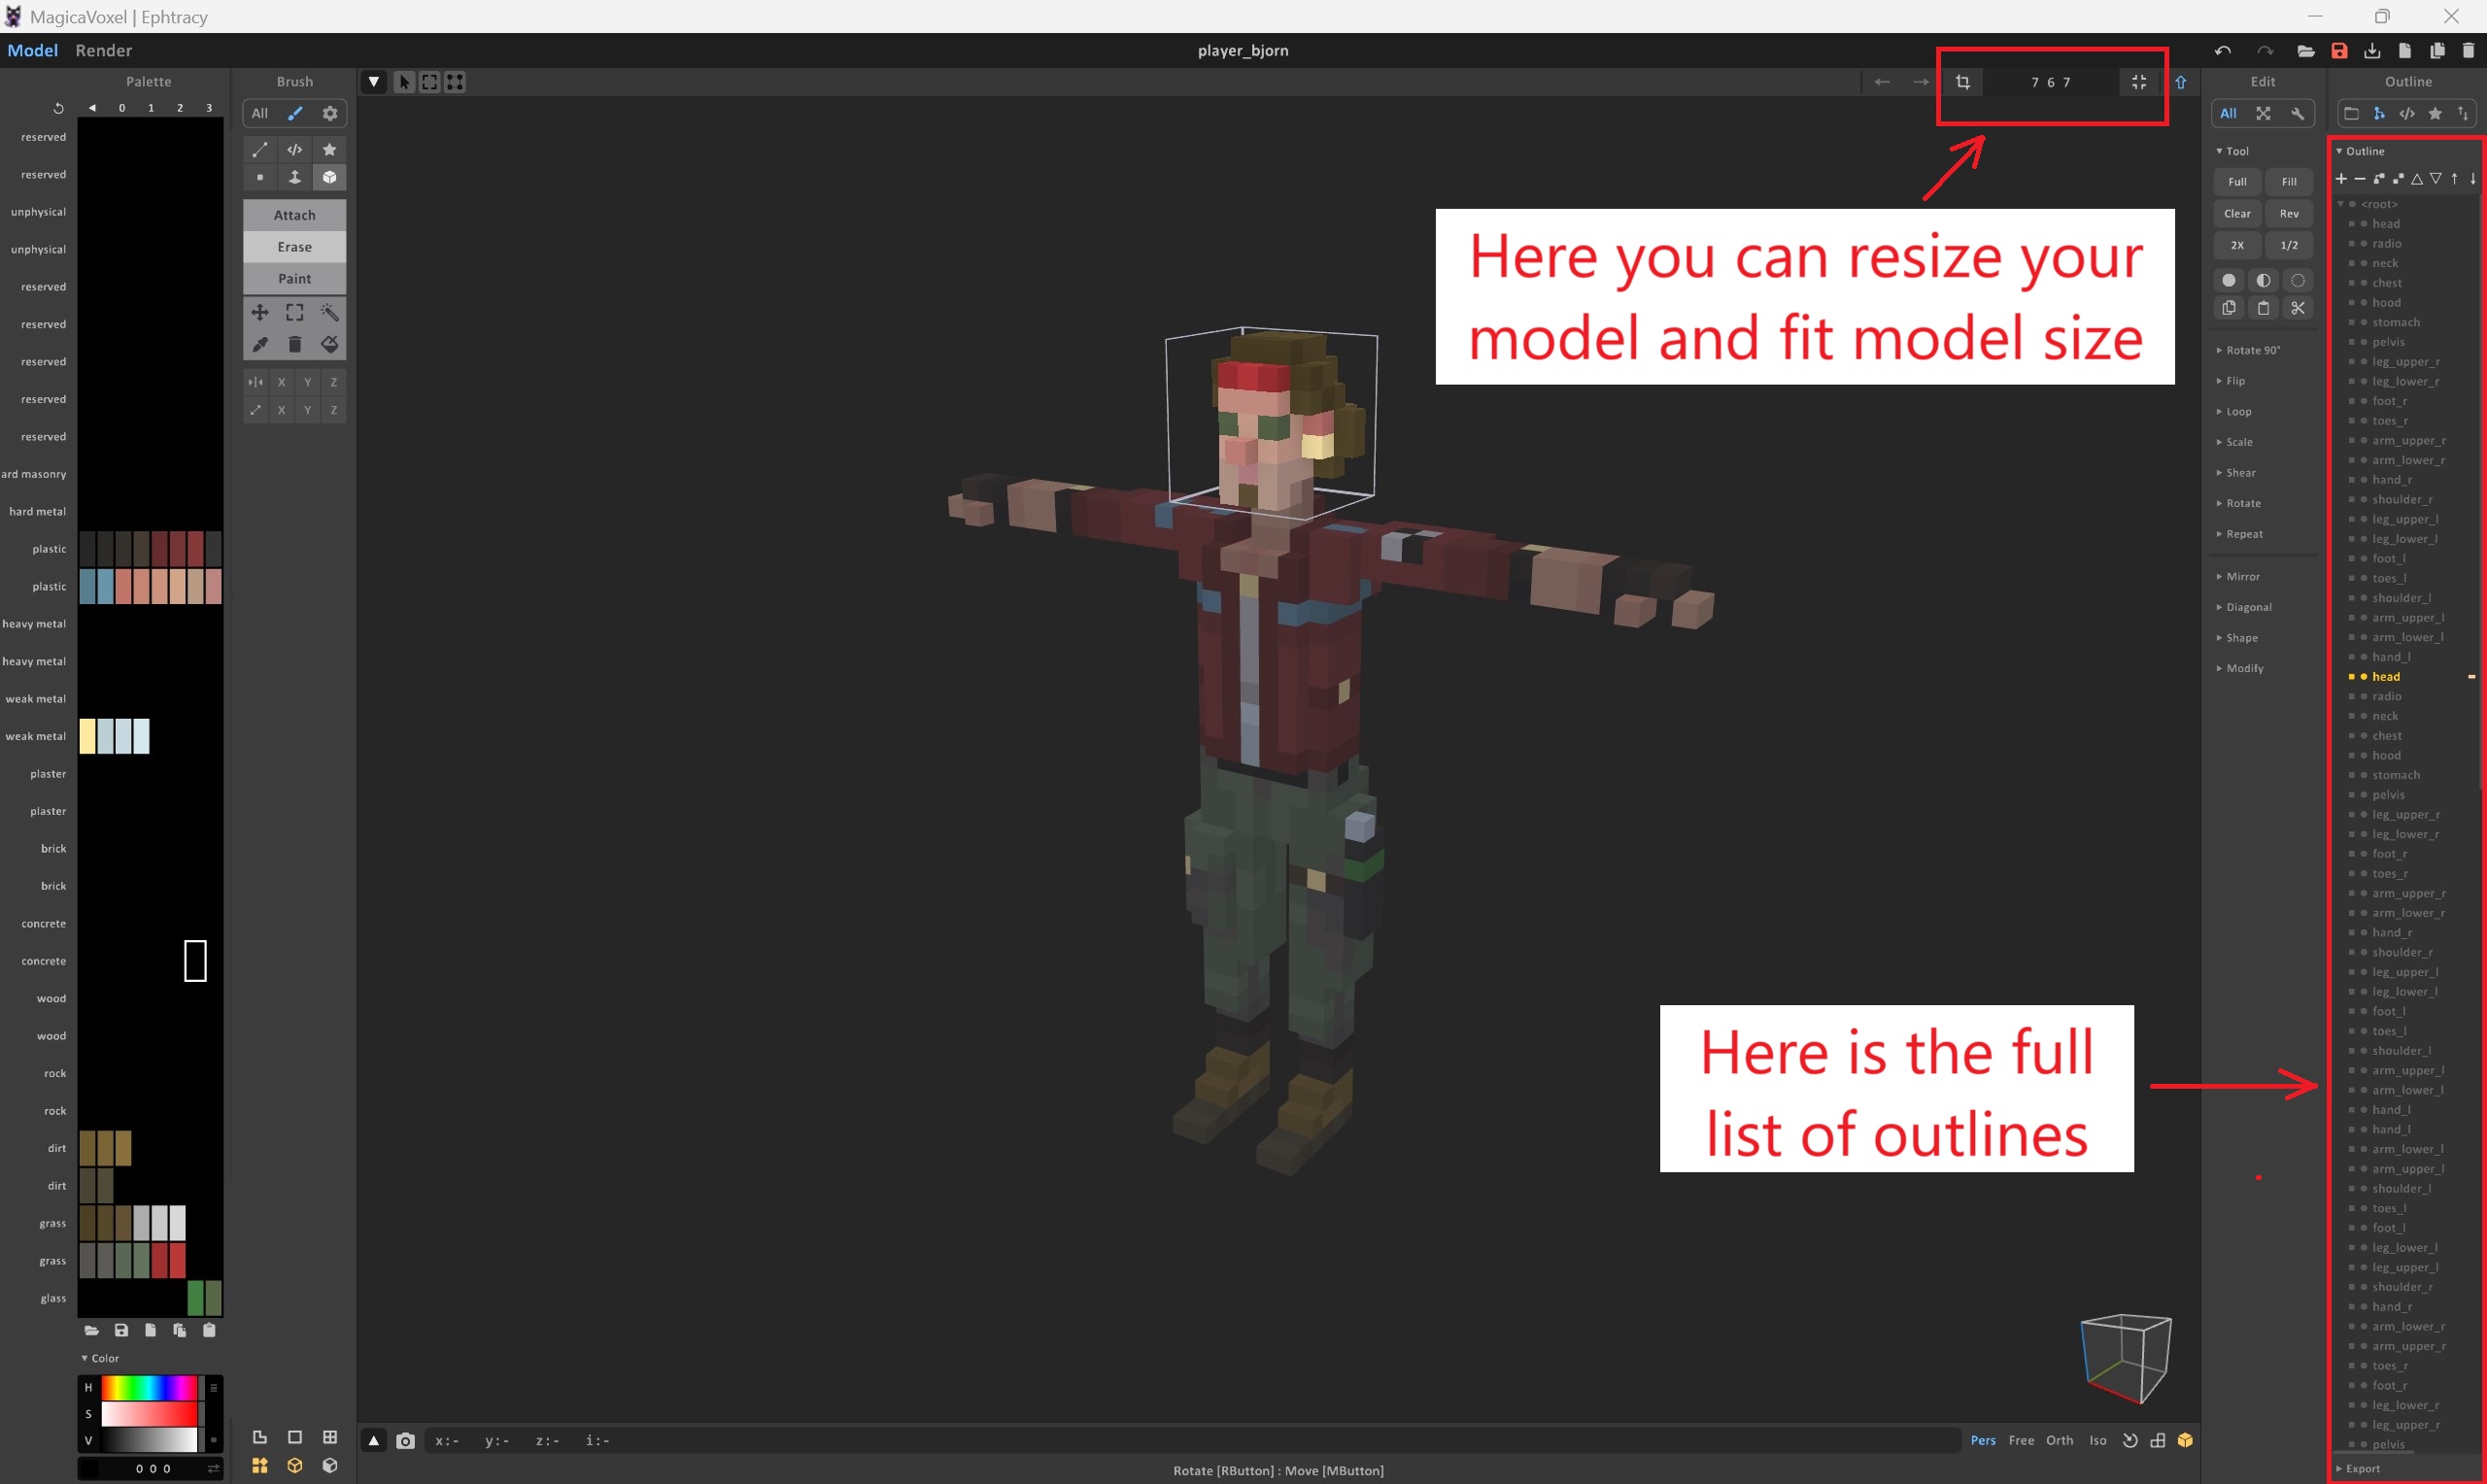This screenshot has width=2487, height=1484.
Task: Expand the Mirror section
Action: click(2241, 576)
